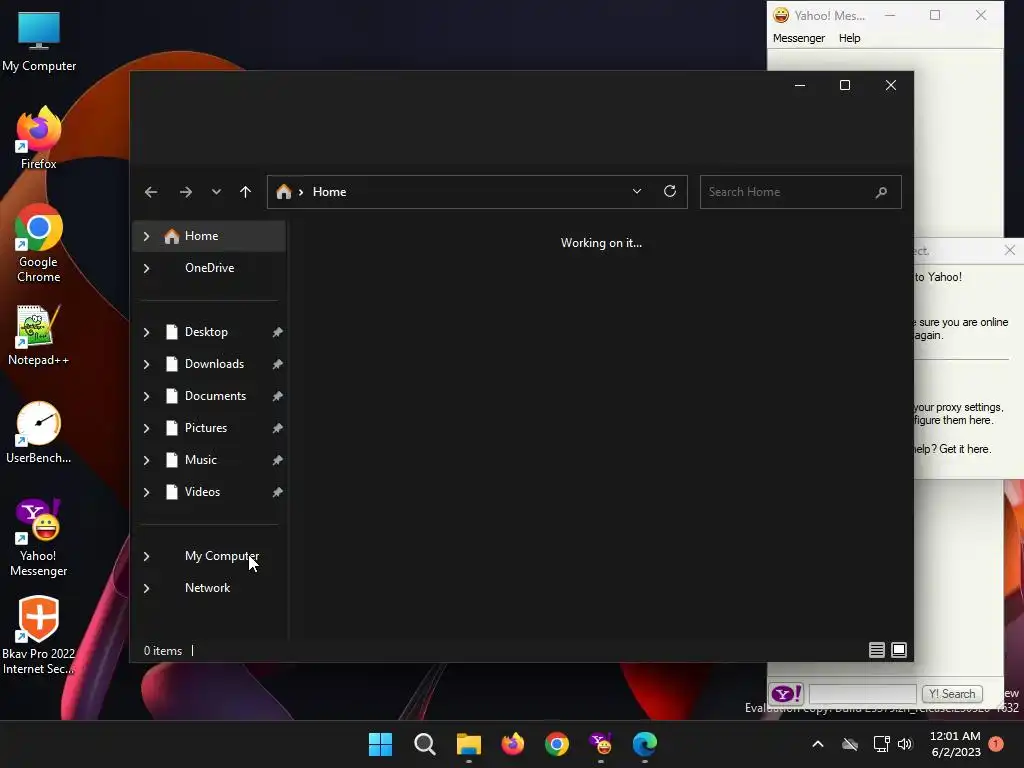Click the Forward arrow in File Explorer
Image resolution: width=1024 pixels, height=768 pixels.
click(185, 192)
